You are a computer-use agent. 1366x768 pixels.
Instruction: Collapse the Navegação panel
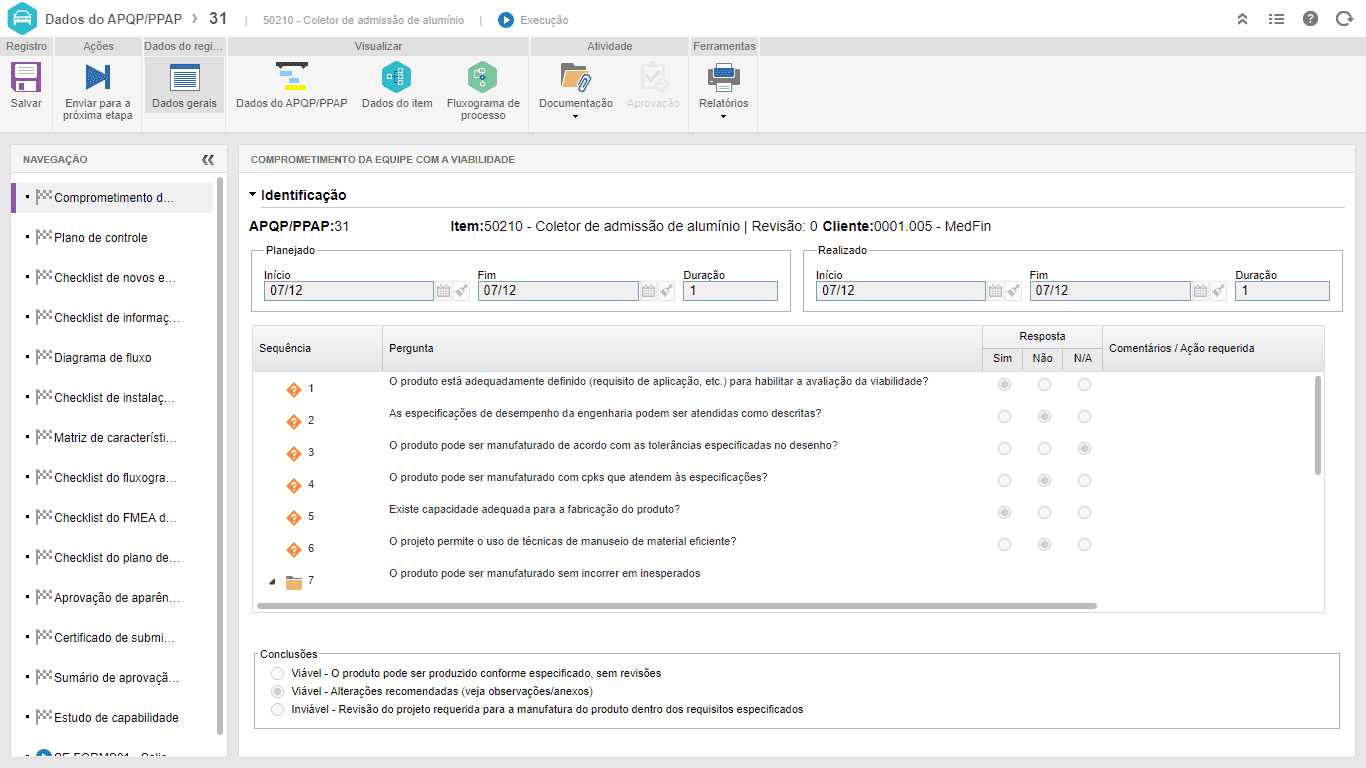(208, 160)
